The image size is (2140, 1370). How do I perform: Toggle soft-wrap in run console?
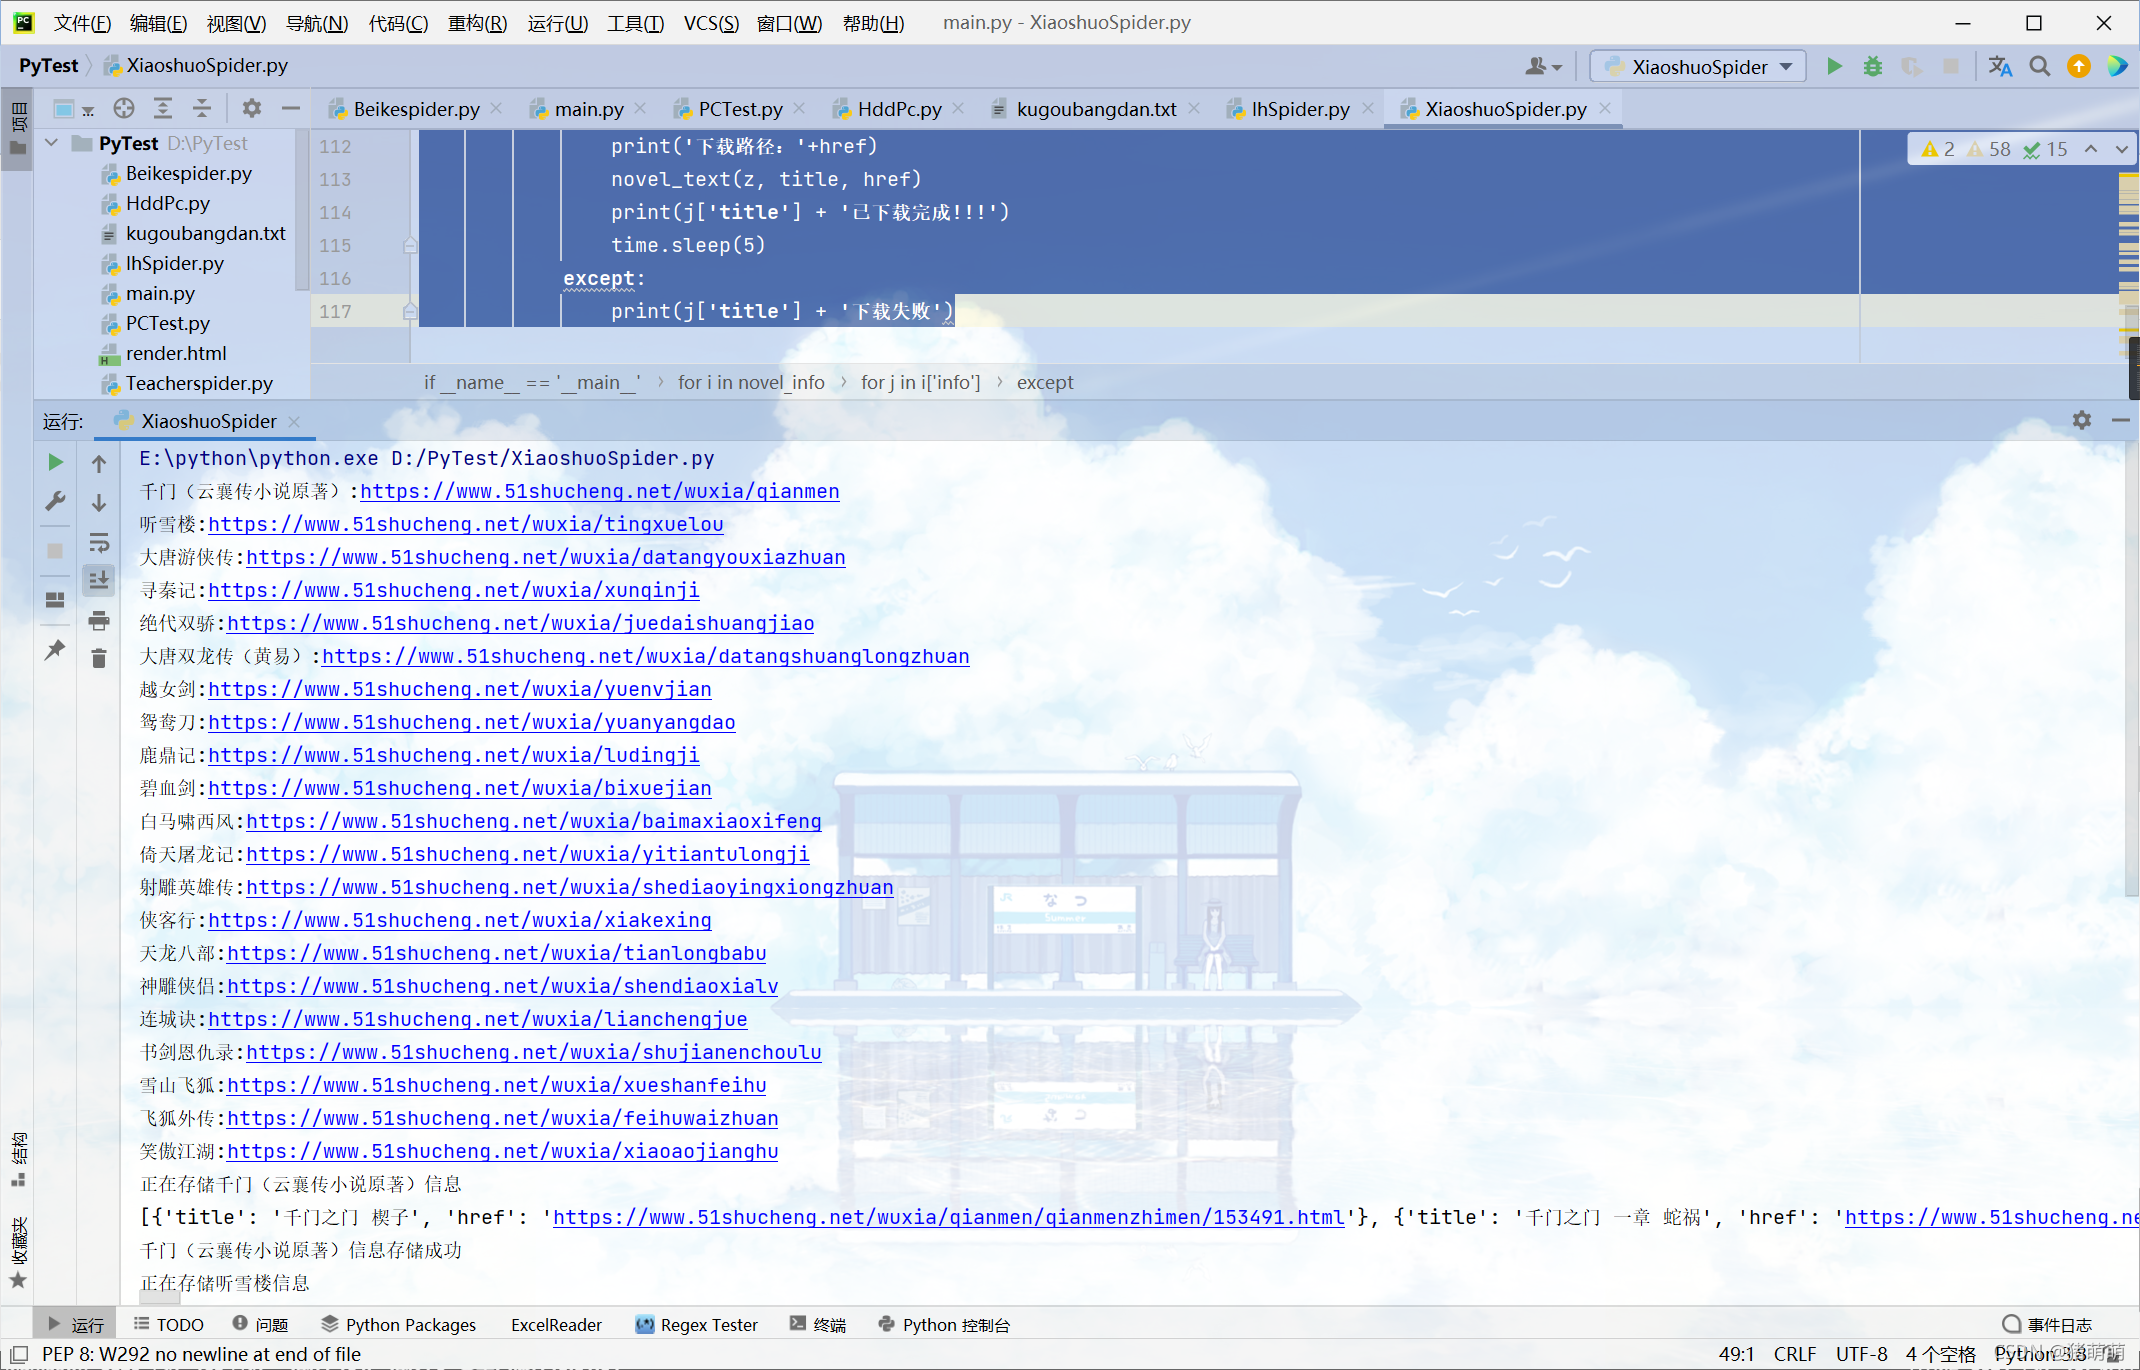tap(98, 543)
